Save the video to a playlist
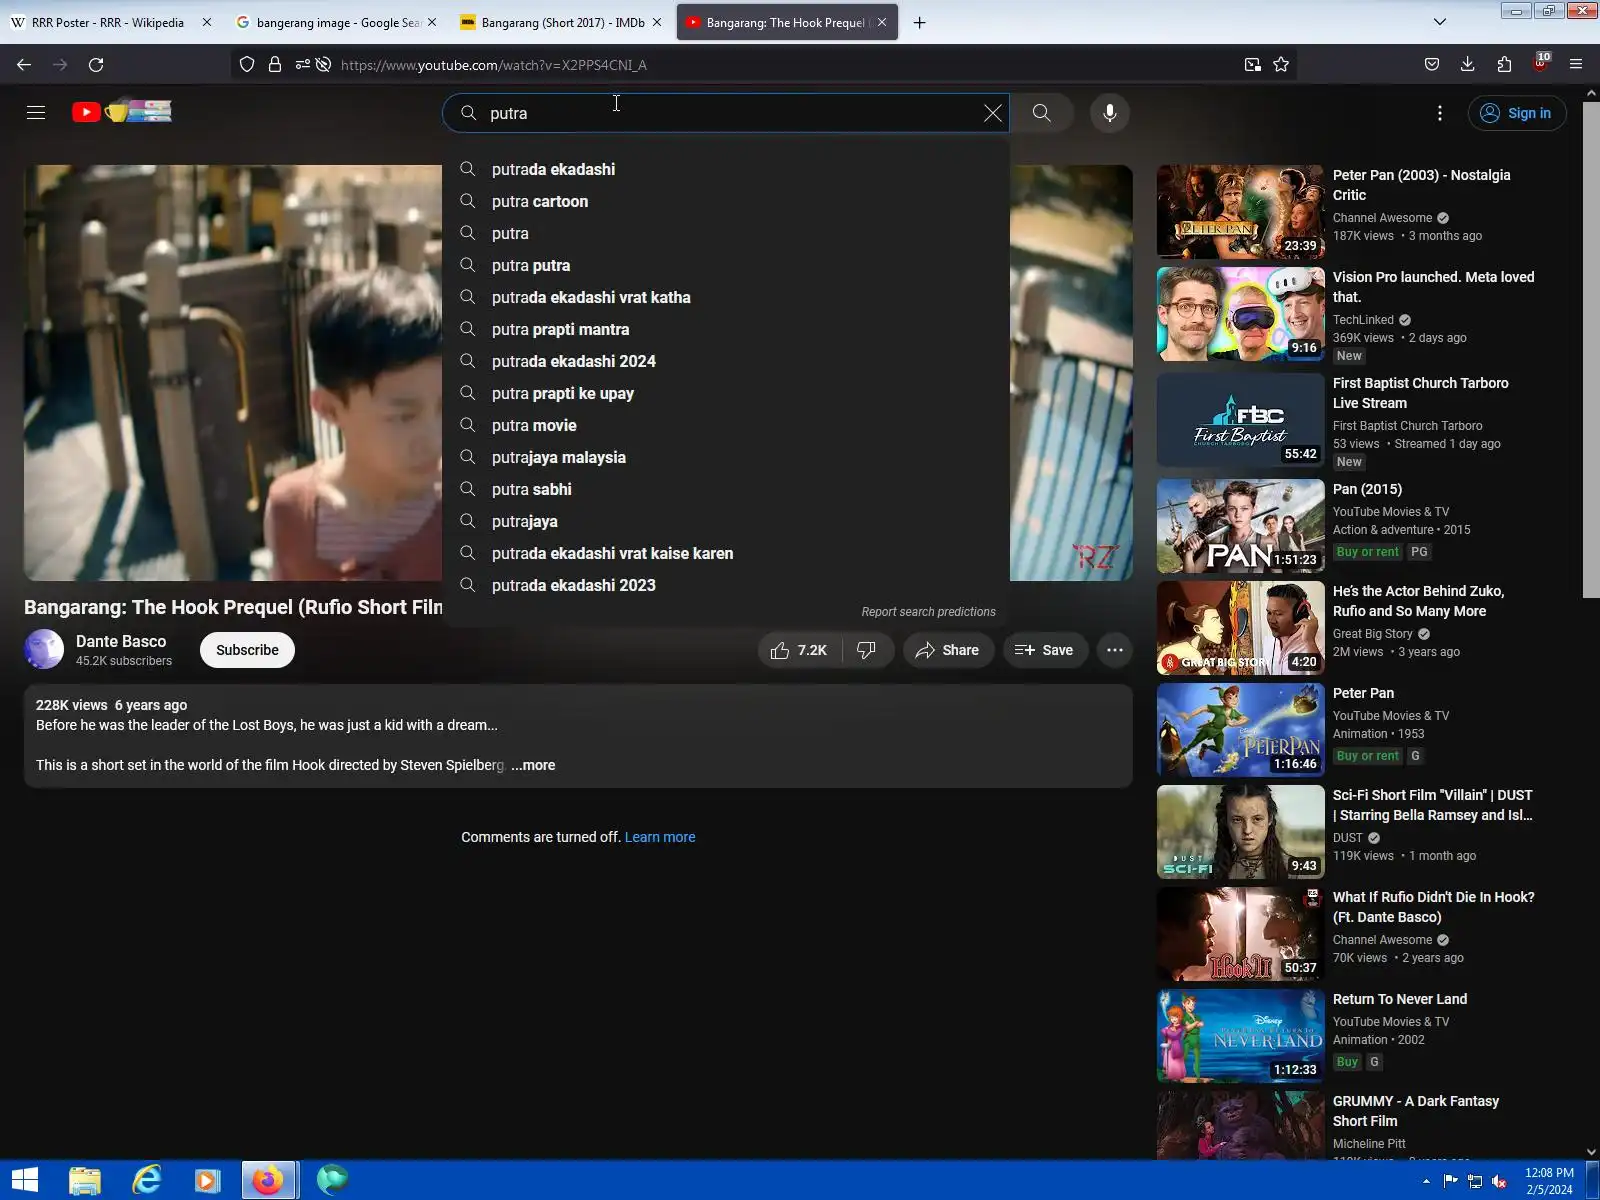The height and width of the screenshot is (1200, 1600). tap(1045, 650)
